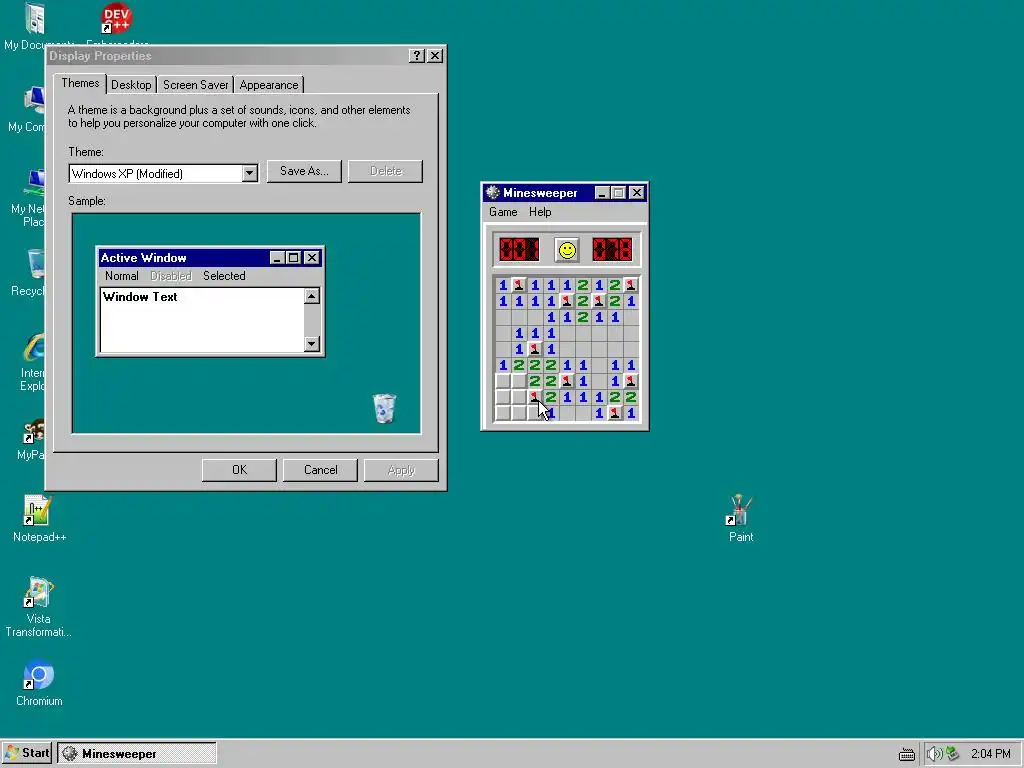Open the Game menu in Minesweeper

(503, 212)
